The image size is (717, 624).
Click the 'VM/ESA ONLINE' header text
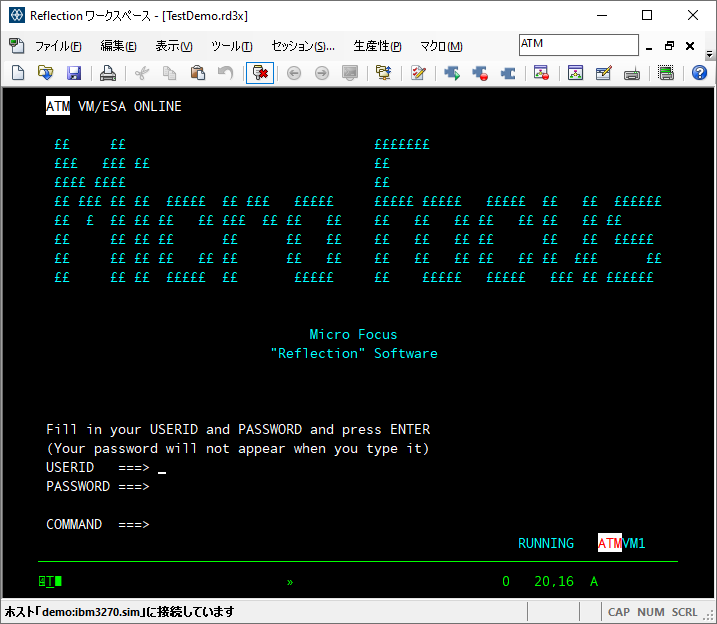coord(130,106)
